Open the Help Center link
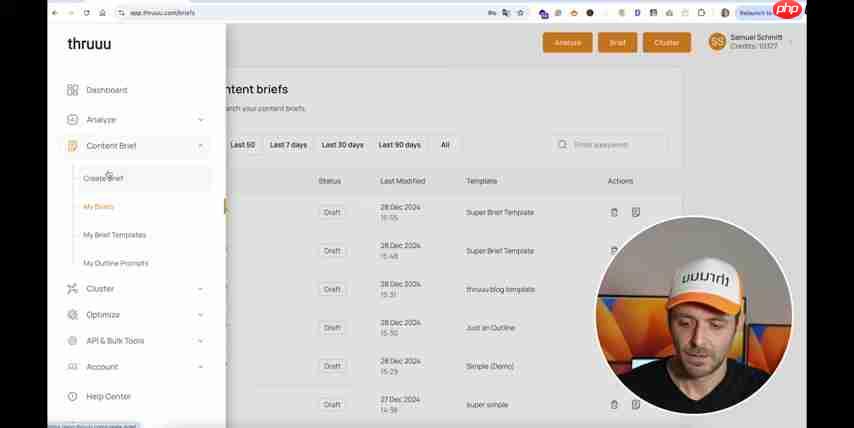This screenshot has width=854, height=428. tap(108, 396)
